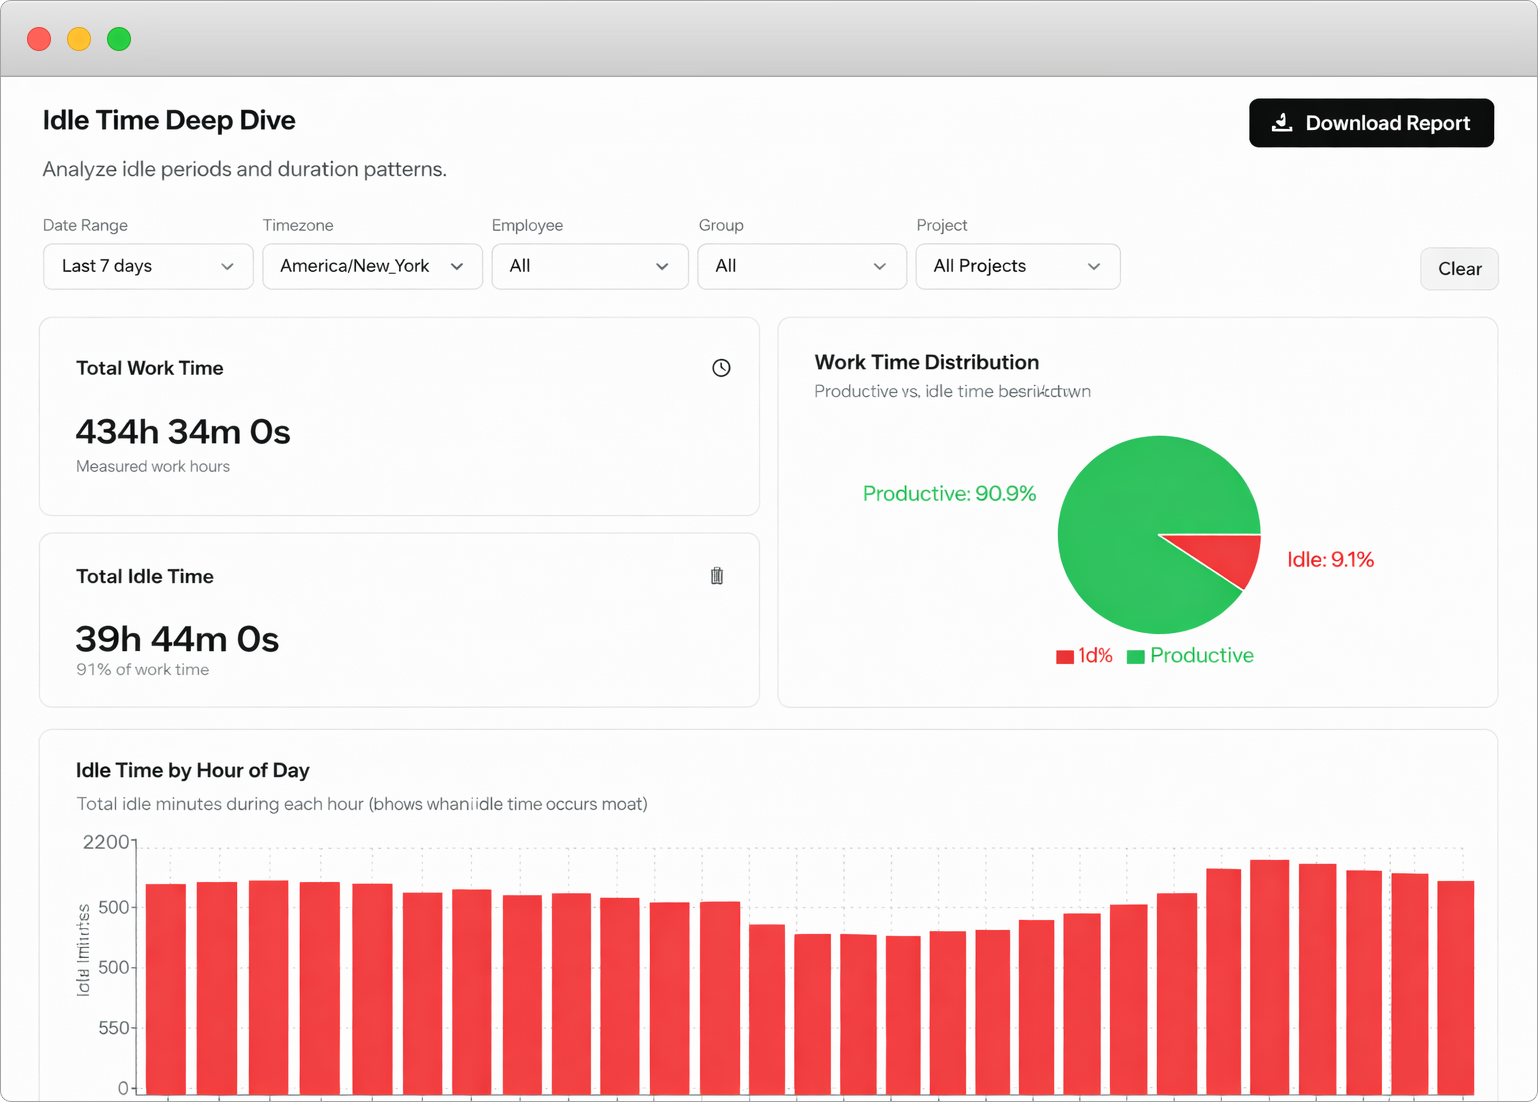Click the tallest bar in idle chart

tap(1270, 976)
